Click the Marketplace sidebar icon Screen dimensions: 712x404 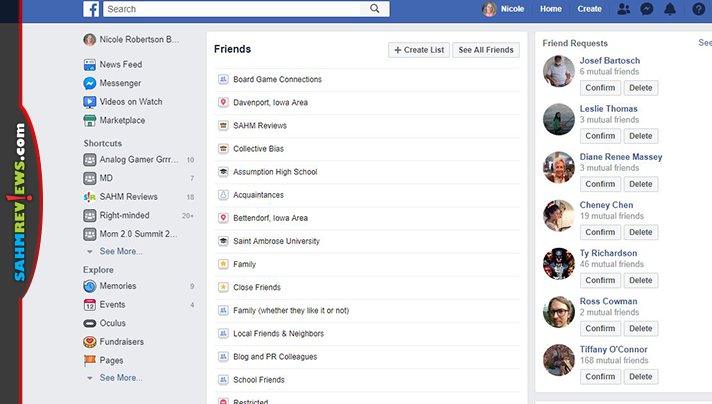[89, 120]
